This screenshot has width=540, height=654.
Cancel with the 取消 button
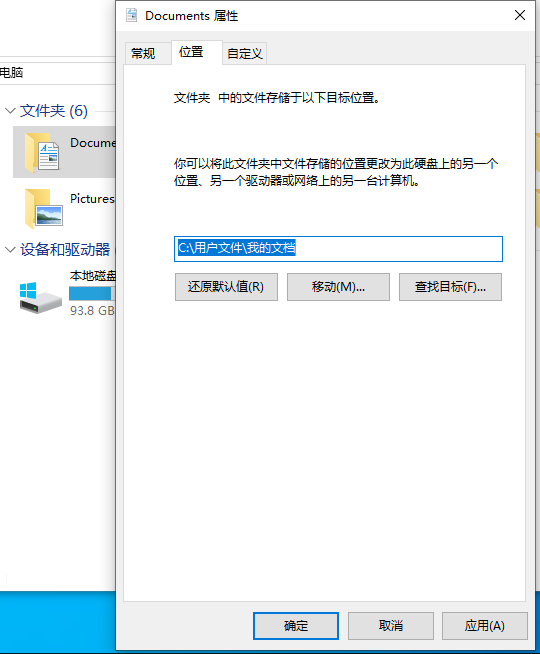(x=391, y=626)
